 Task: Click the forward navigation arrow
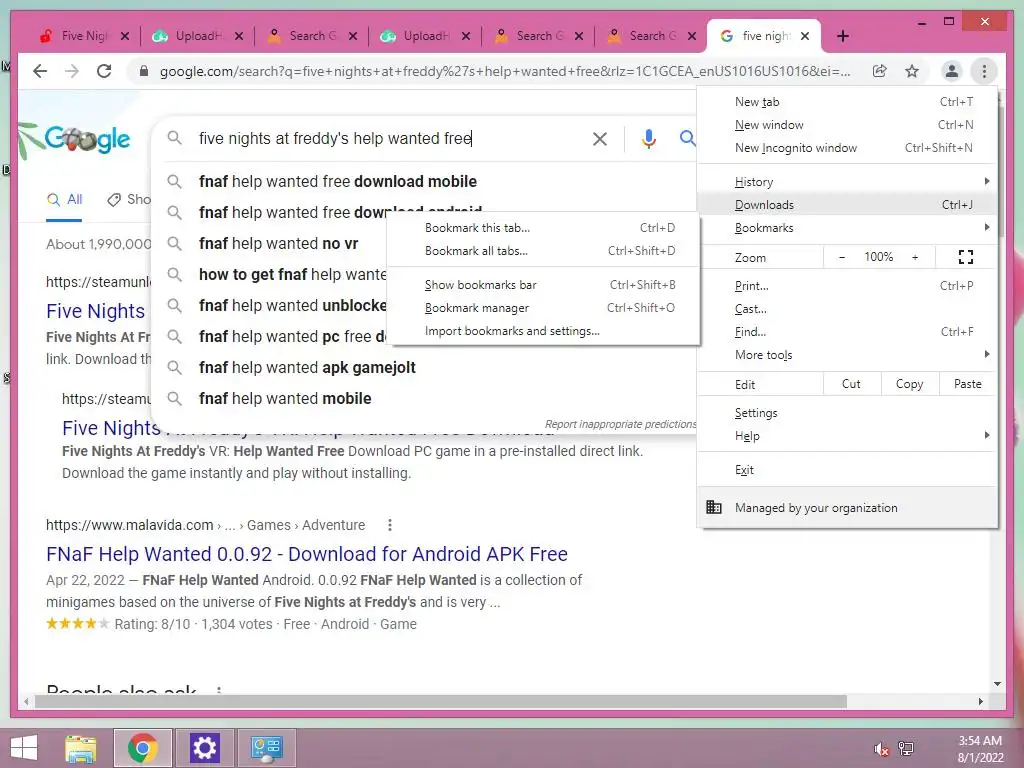[x=72, y=71]
